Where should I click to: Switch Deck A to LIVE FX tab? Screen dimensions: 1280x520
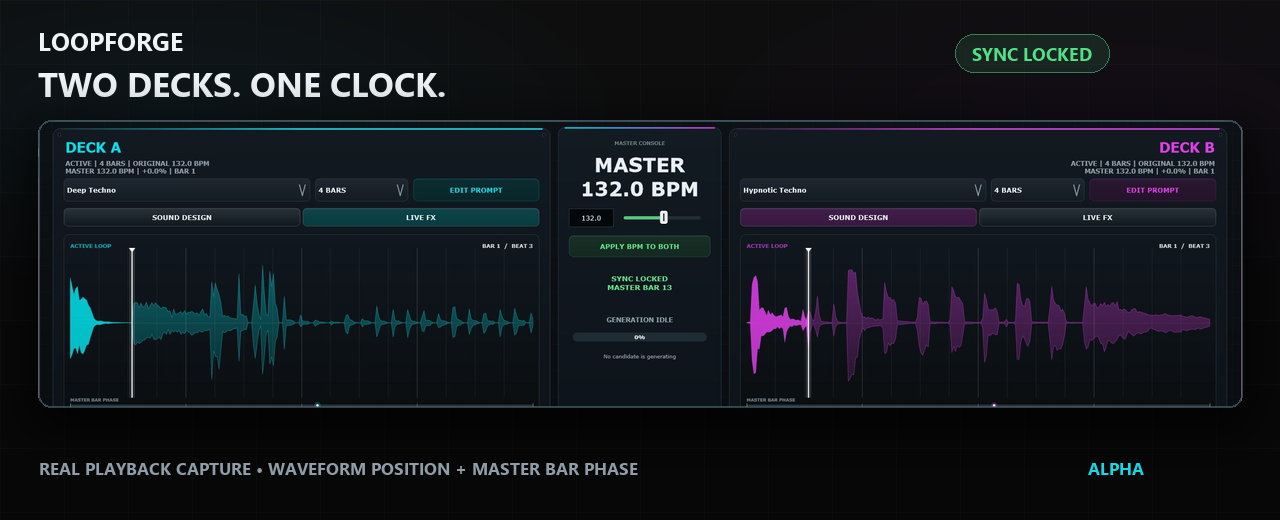point(421,217)
